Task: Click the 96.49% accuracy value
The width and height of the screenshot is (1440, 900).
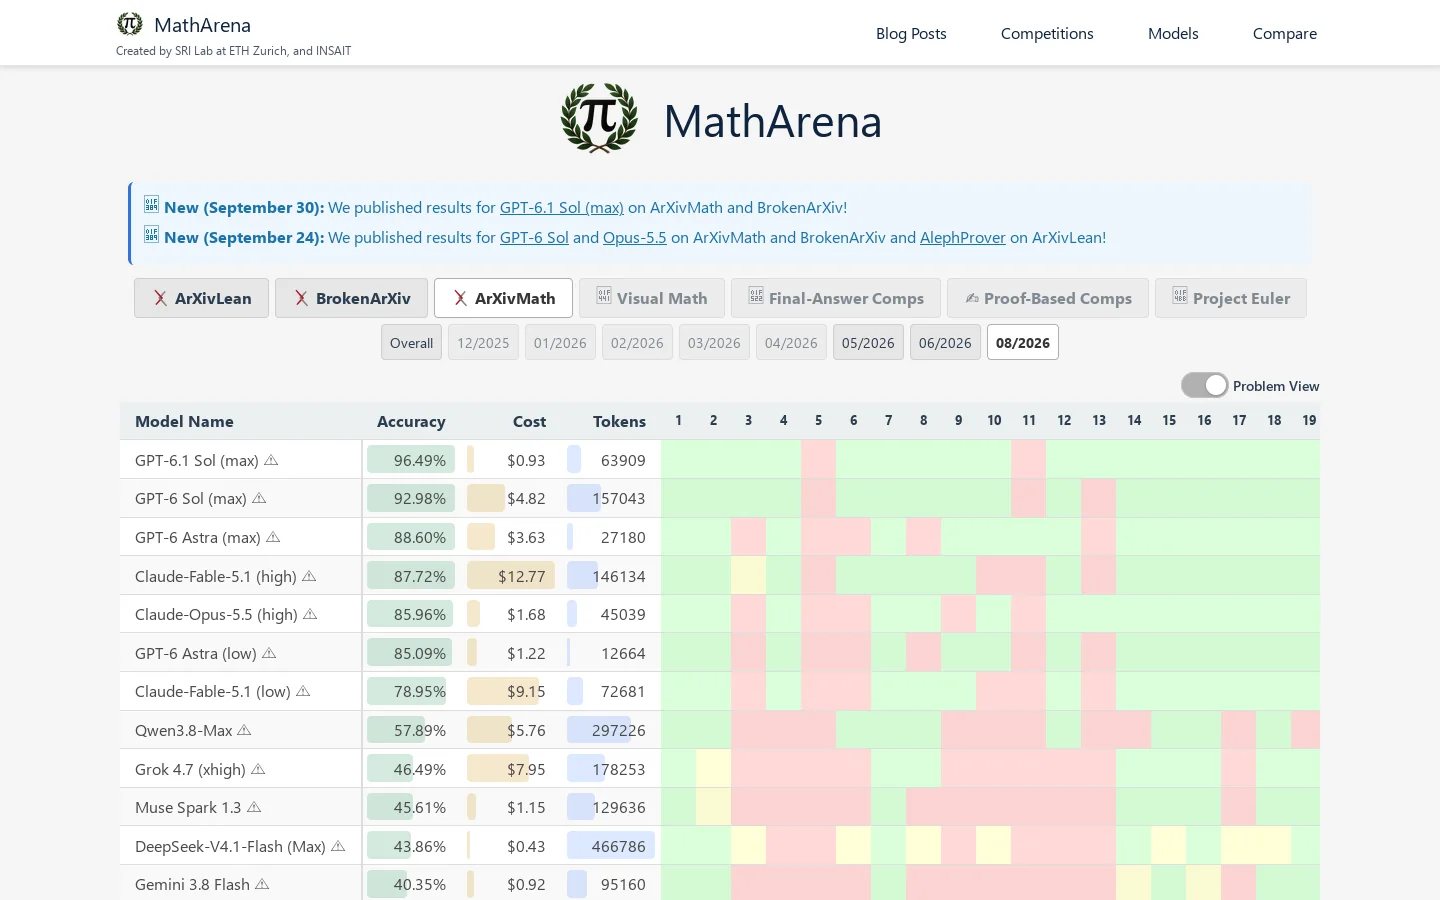Action: point(420,460)
